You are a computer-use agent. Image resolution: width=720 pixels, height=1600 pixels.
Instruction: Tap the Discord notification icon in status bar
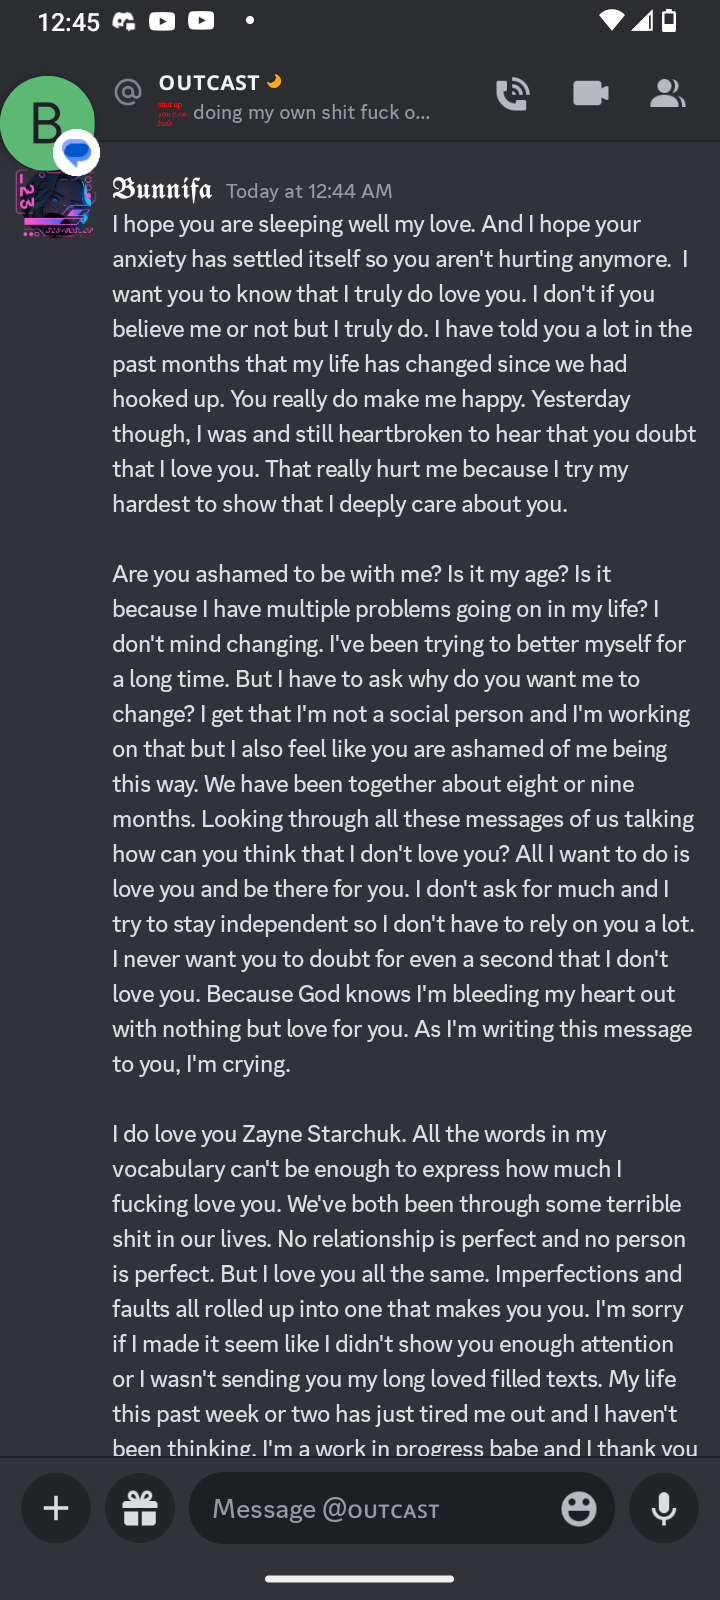(x=124, y=21)
